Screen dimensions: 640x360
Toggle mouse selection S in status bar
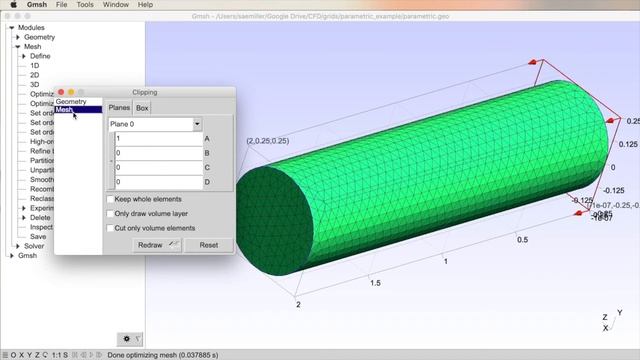point(65,355)
